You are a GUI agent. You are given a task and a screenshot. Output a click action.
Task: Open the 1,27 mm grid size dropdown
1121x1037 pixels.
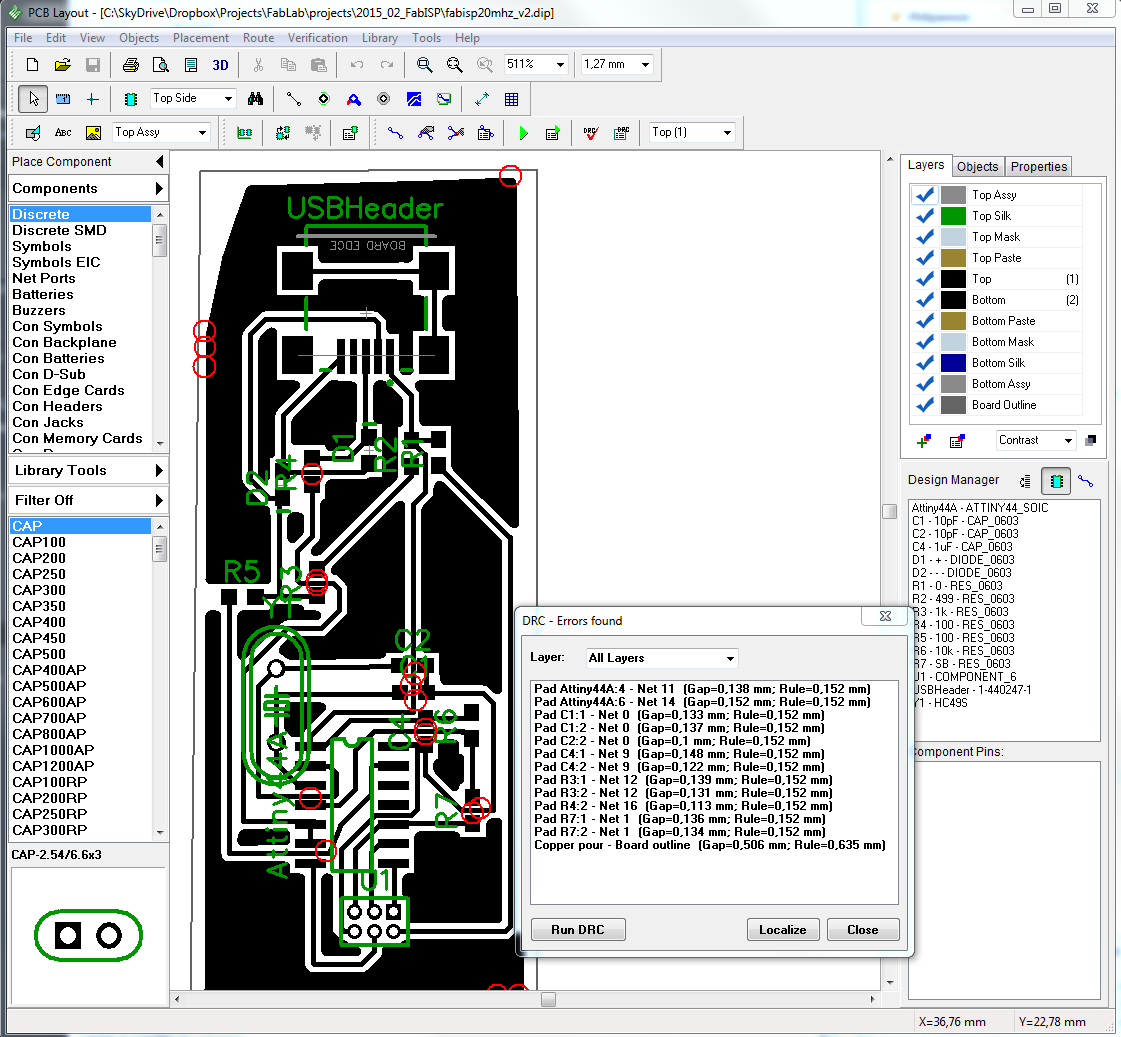click(646, 64)
